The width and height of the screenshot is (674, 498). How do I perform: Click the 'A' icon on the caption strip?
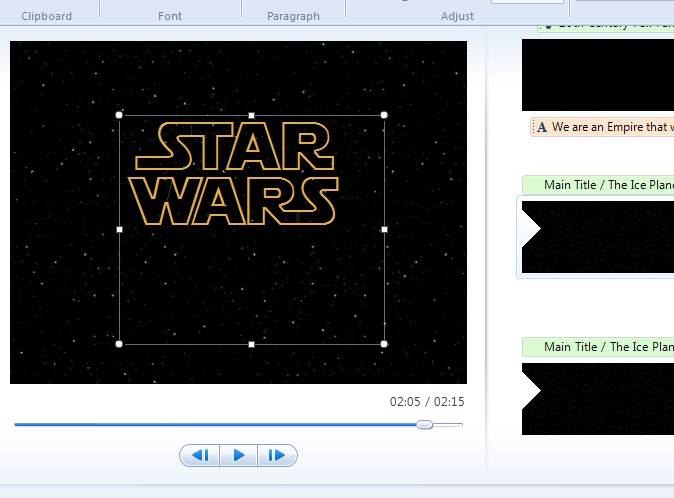click(x=542, y=128)
